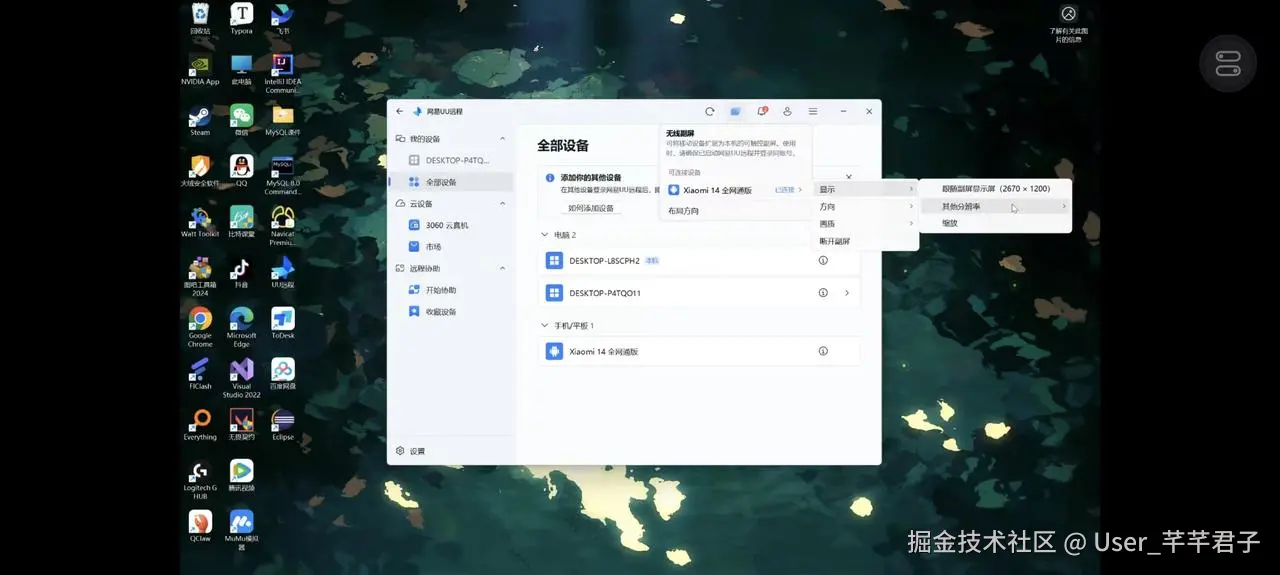The height and width of the screenshot is (575, 1280).
Task: Open the 回收站 recycle bin icon
Action: click(200, 19)
